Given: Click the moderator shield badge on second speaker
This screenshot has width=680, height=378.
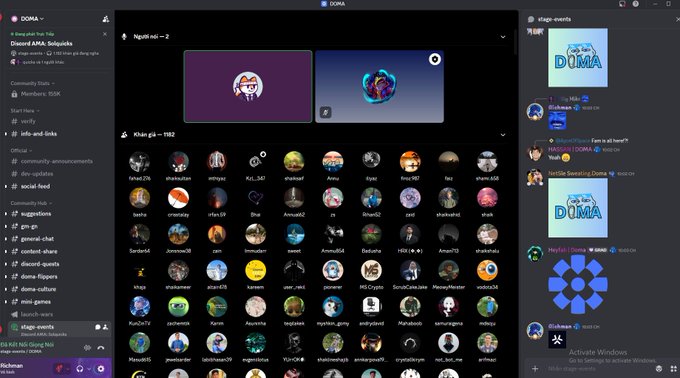Looking at the screenshot, I should click(x=435, y=59).
